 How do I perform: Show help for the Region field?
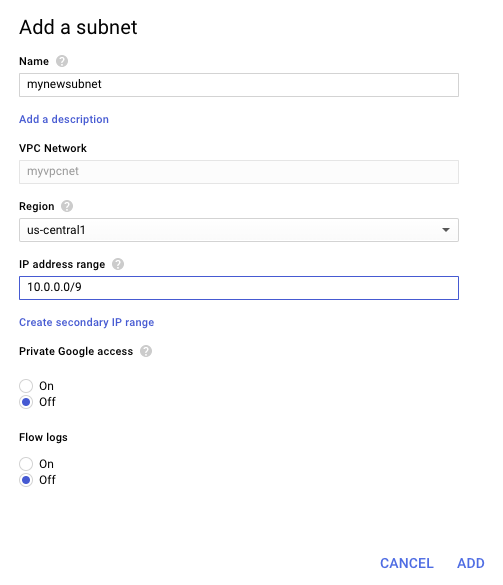(67, 206)
